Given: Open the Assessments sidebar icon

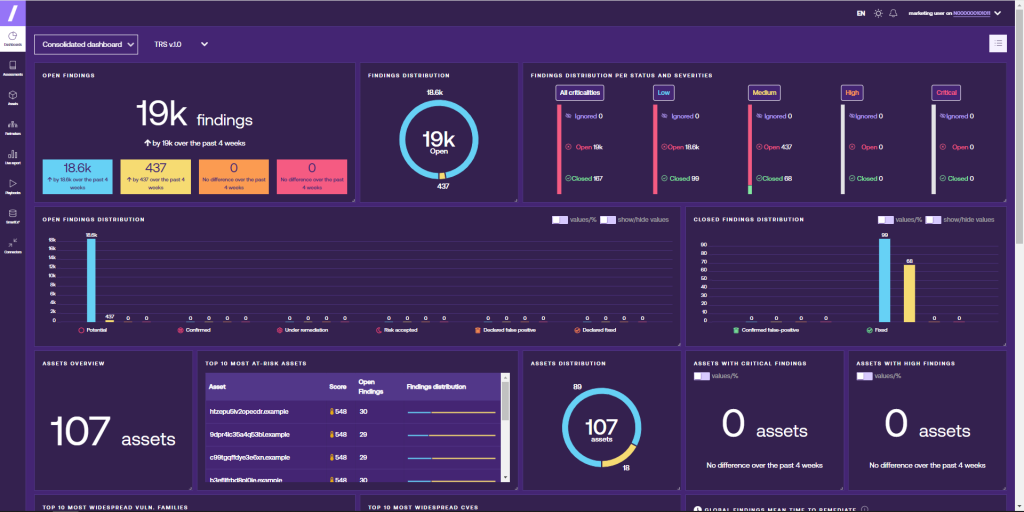Looking at the screenshot, I should [12, 68].
